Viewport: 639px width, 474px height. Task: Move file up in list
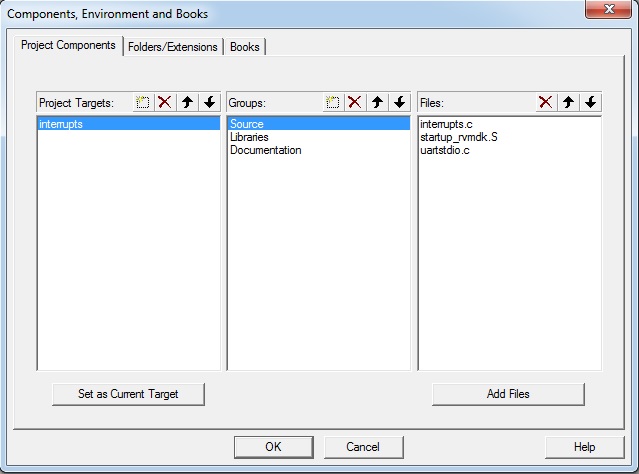point(568,102)
